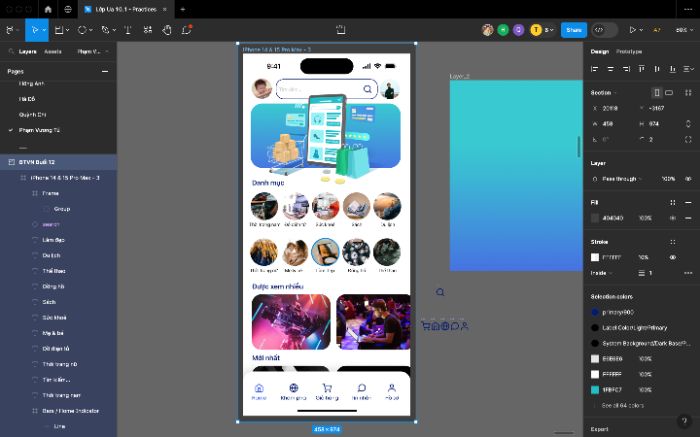Toggle layer visibility icon beside 100% opacity
Image resolution: width=700 pixels, height=437 pixels.
(x=688, y=179)
